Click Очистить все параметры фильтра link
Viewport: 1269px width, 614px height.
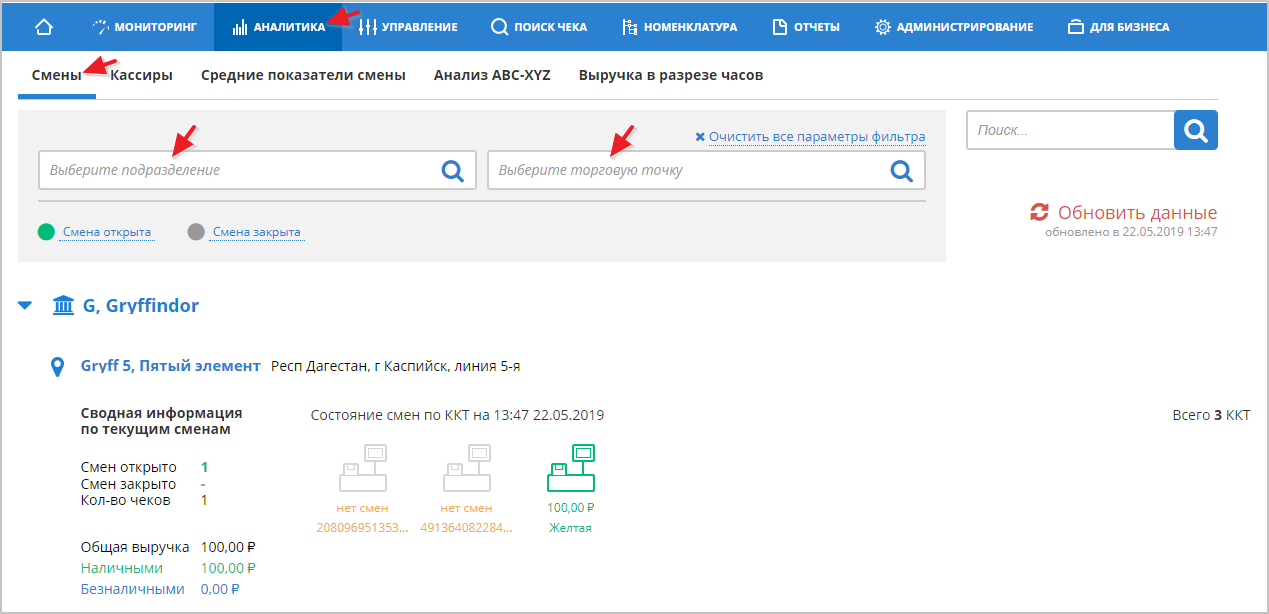click(816, 137)
